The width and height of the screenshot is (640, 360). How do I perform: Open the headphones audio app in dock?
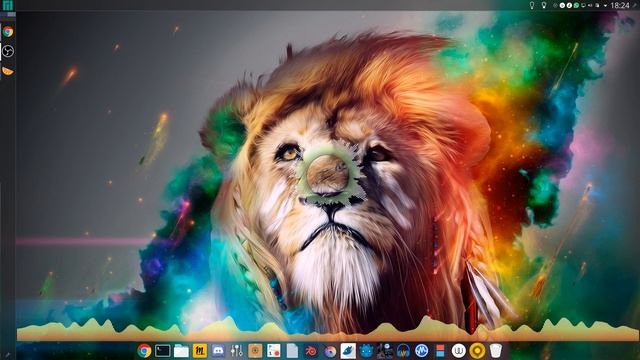click(x=403, y=351)
